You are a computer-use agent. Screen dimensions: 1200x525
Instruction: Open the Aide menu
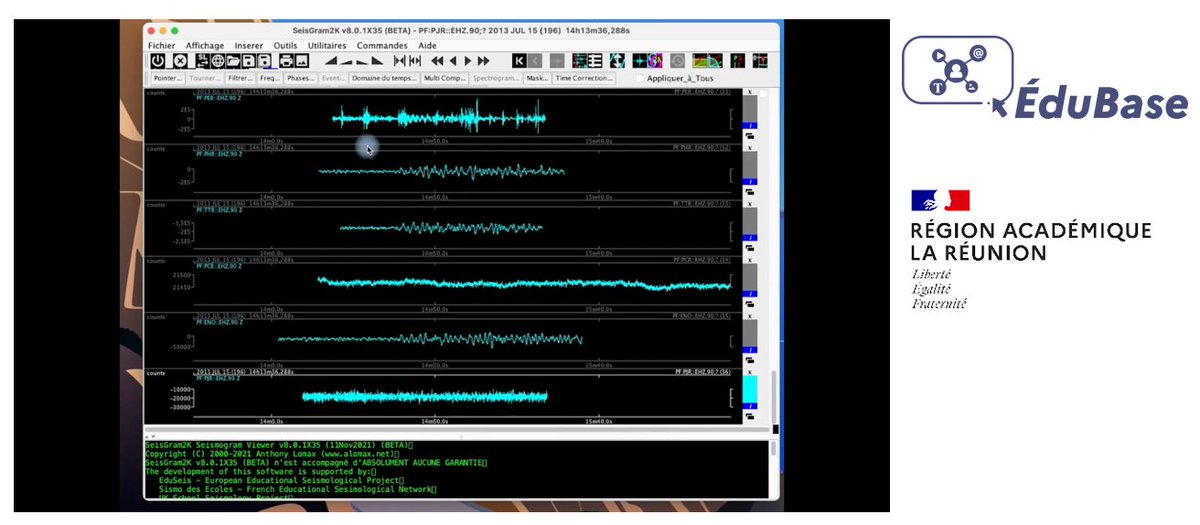tap(427, 45)
